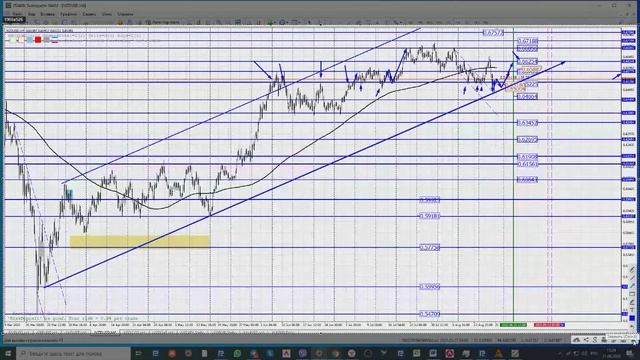Select price level label 0.55956
This screenshot has width=640, height=360.
430,287
